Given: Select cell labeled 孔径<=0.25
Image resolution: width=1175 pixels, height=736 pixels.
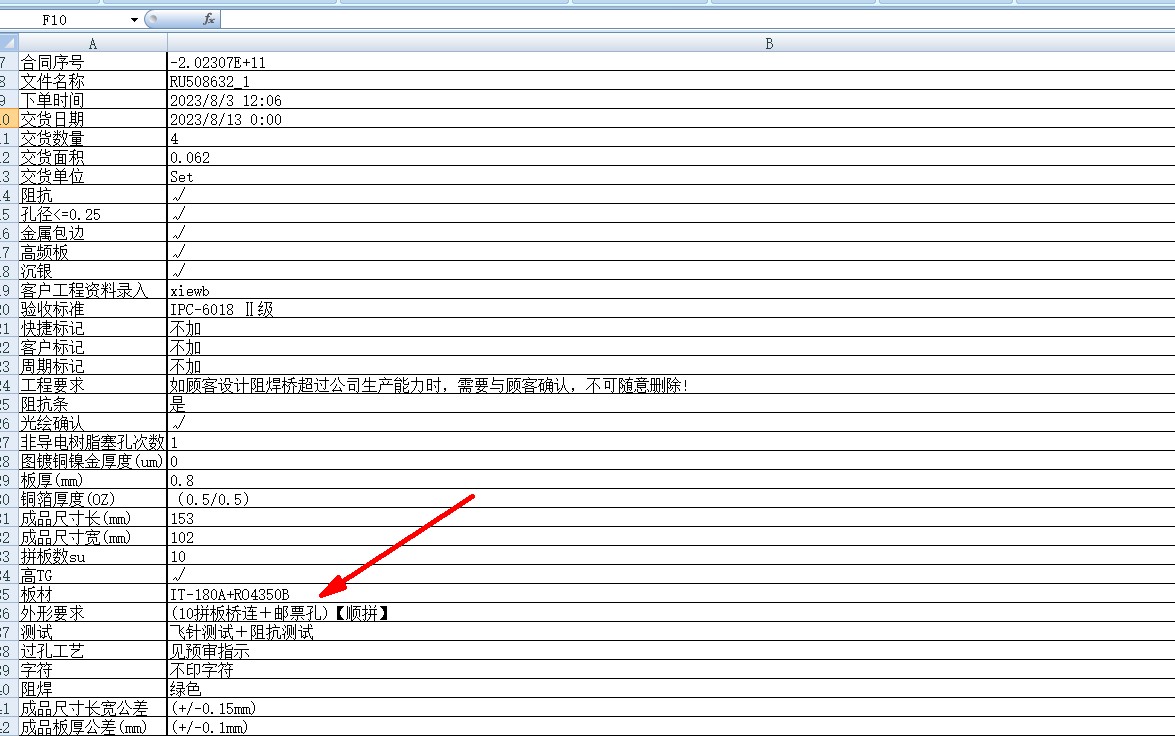Looking at the screenshot, I should point(93,214).
